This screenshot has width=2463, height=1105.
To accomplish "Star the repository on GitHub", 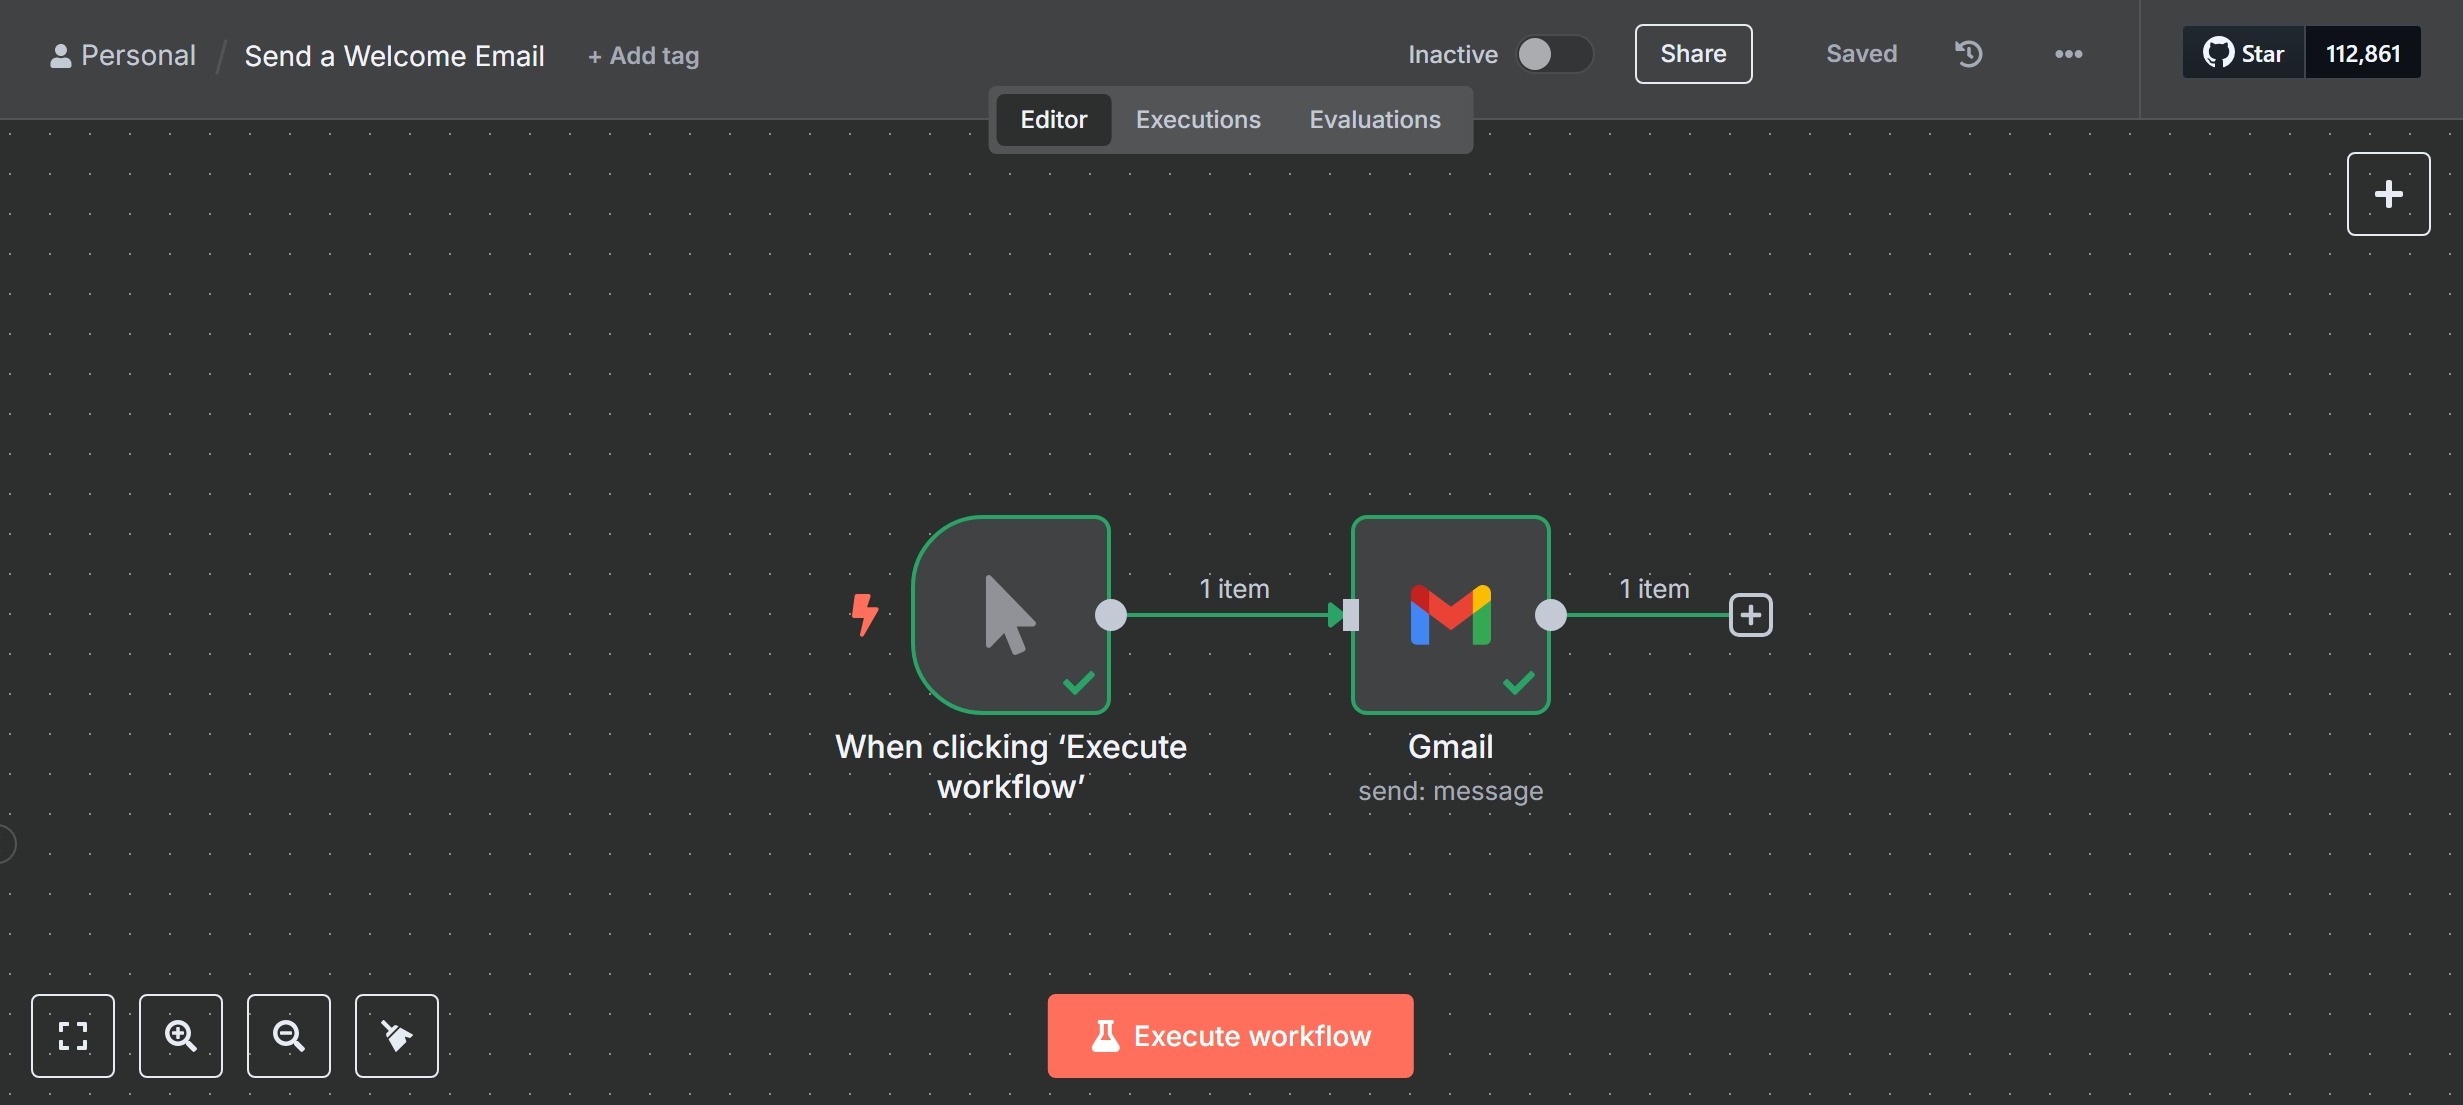I will point(2242,52).
